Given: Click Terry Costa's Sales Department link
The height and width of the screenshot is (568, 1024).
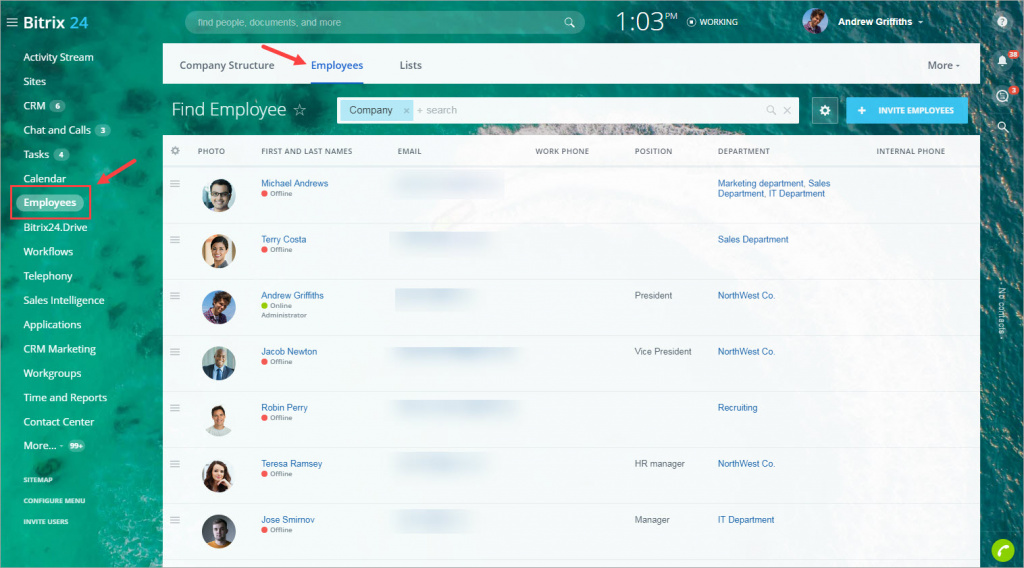Looking at the screenshot, I should tap(753, 240).
